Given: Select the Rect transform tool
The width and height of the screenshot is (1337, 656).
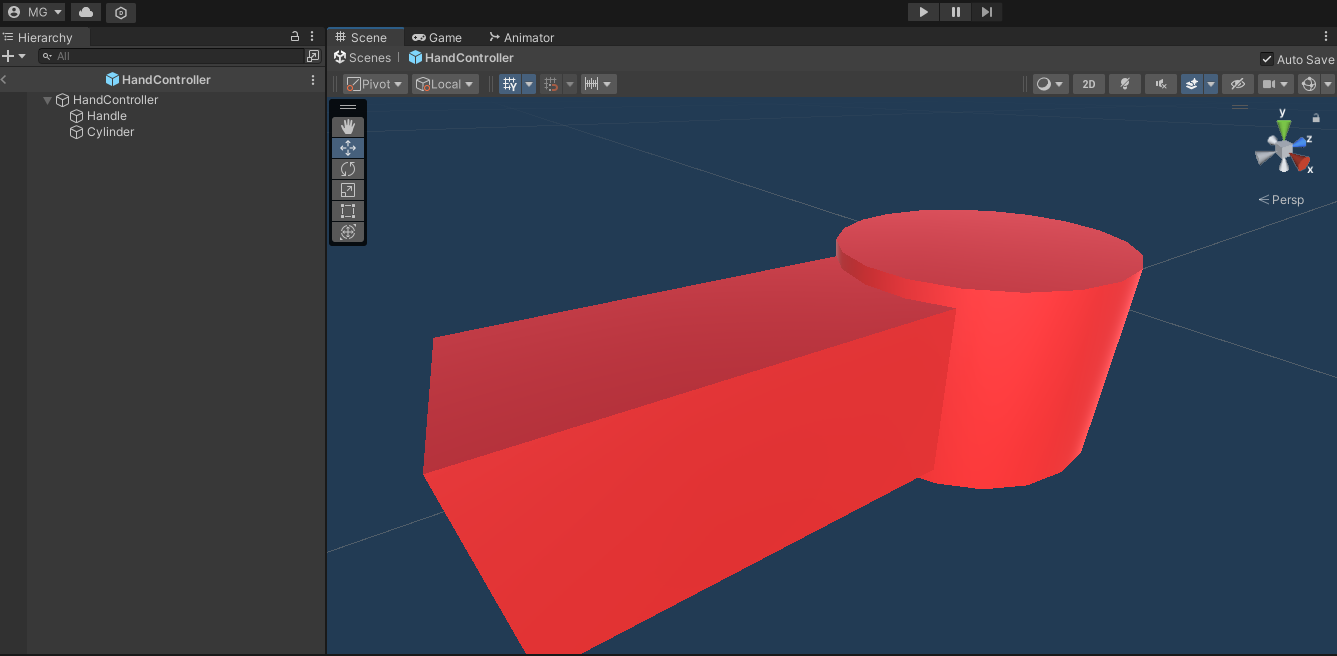Looking at the screenshot, I should 348,211.
